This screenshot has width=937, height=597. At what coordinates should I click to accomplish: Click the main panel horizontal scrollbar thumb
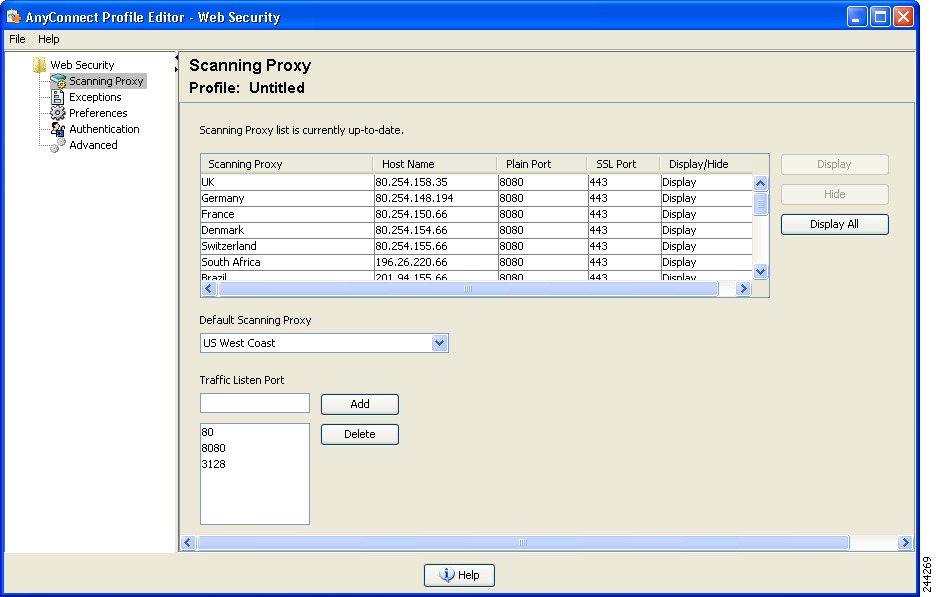coord(523,543)
